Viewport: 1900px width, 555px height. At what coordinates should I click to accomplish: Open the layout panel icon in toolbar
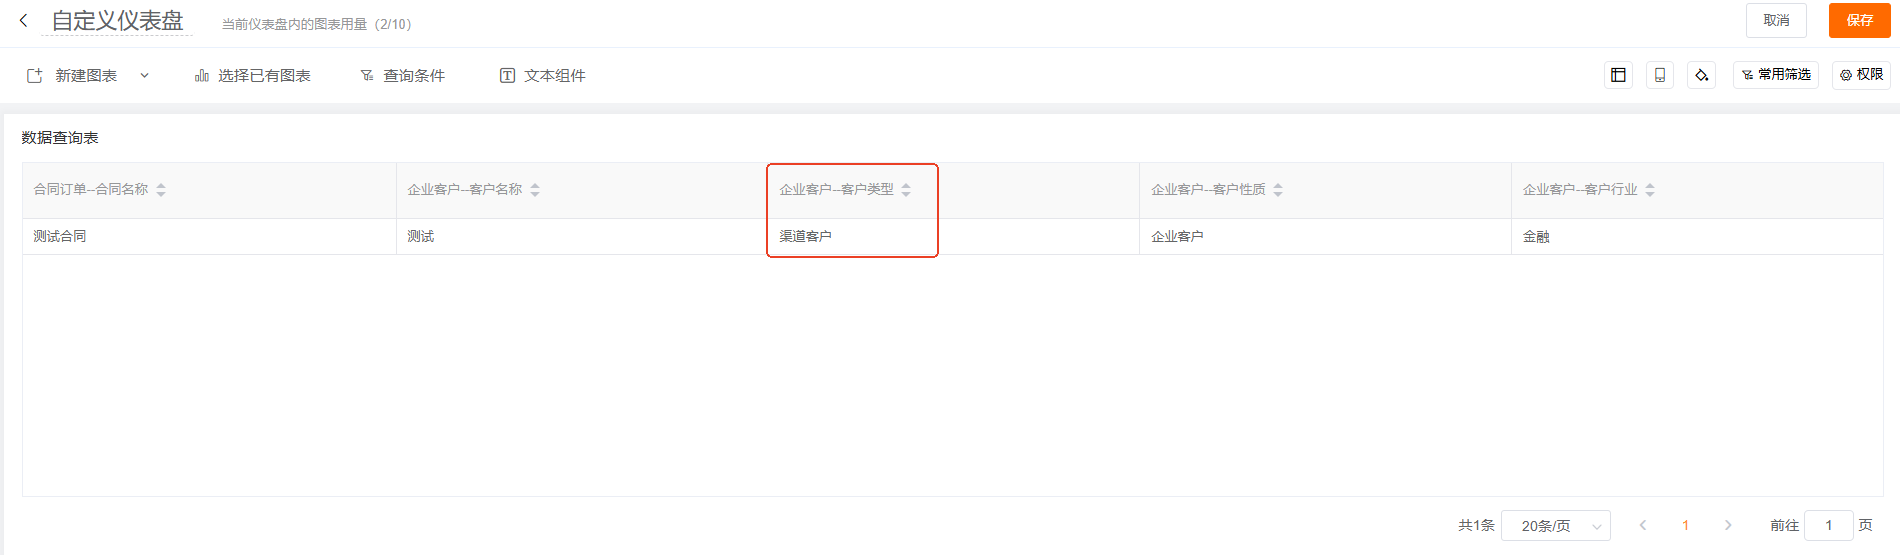1618,75
